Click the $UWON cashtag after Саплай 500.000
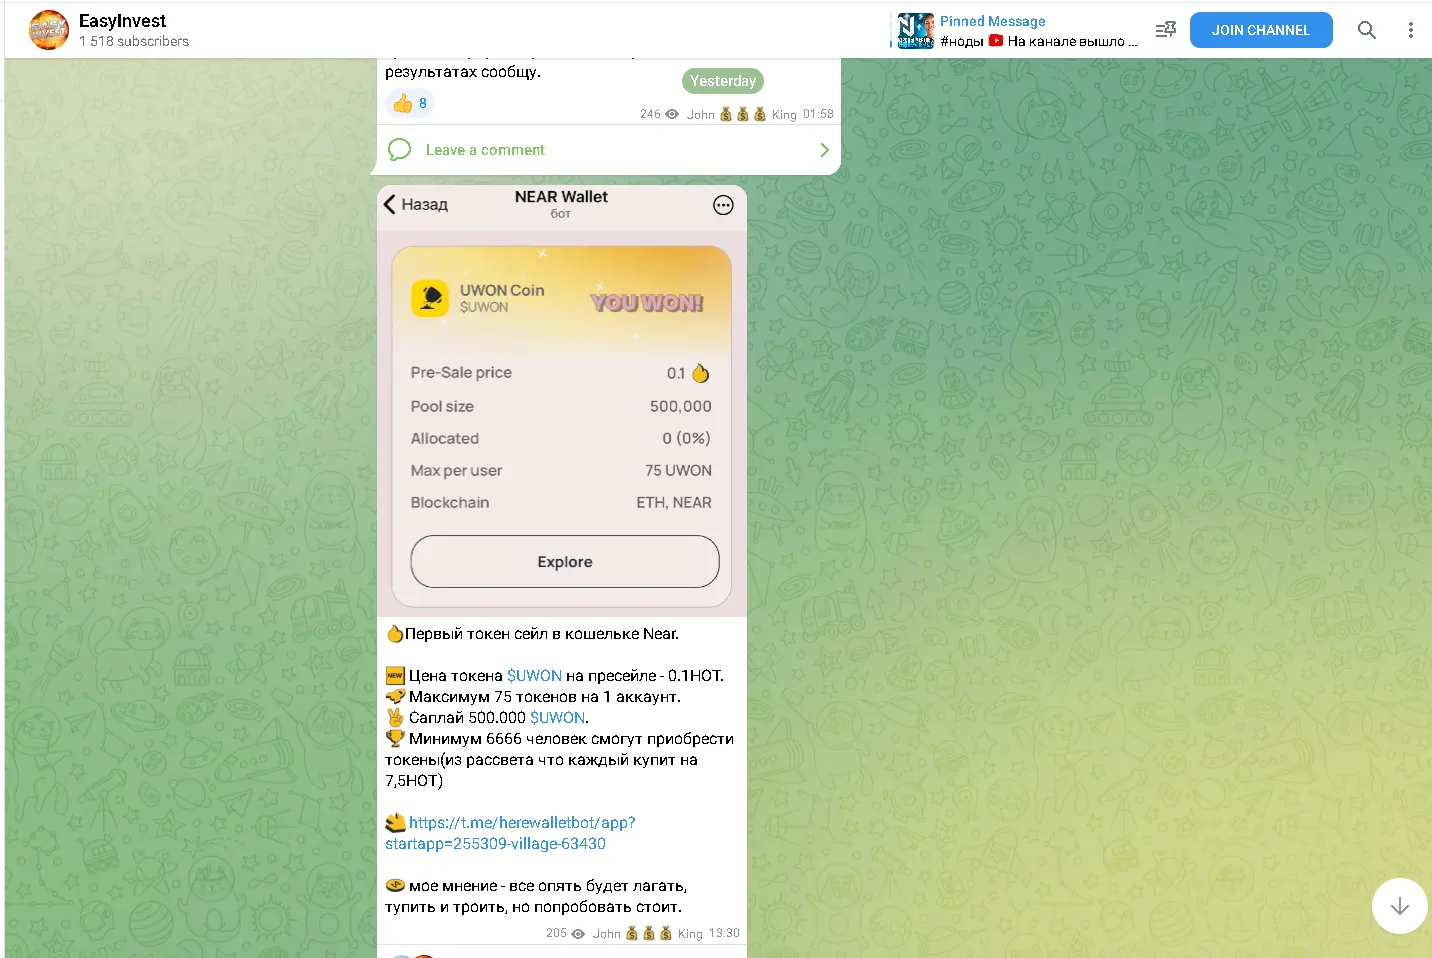Image resolution: width=1432 pixels, height=958 pixels. (x=557, y=718)
